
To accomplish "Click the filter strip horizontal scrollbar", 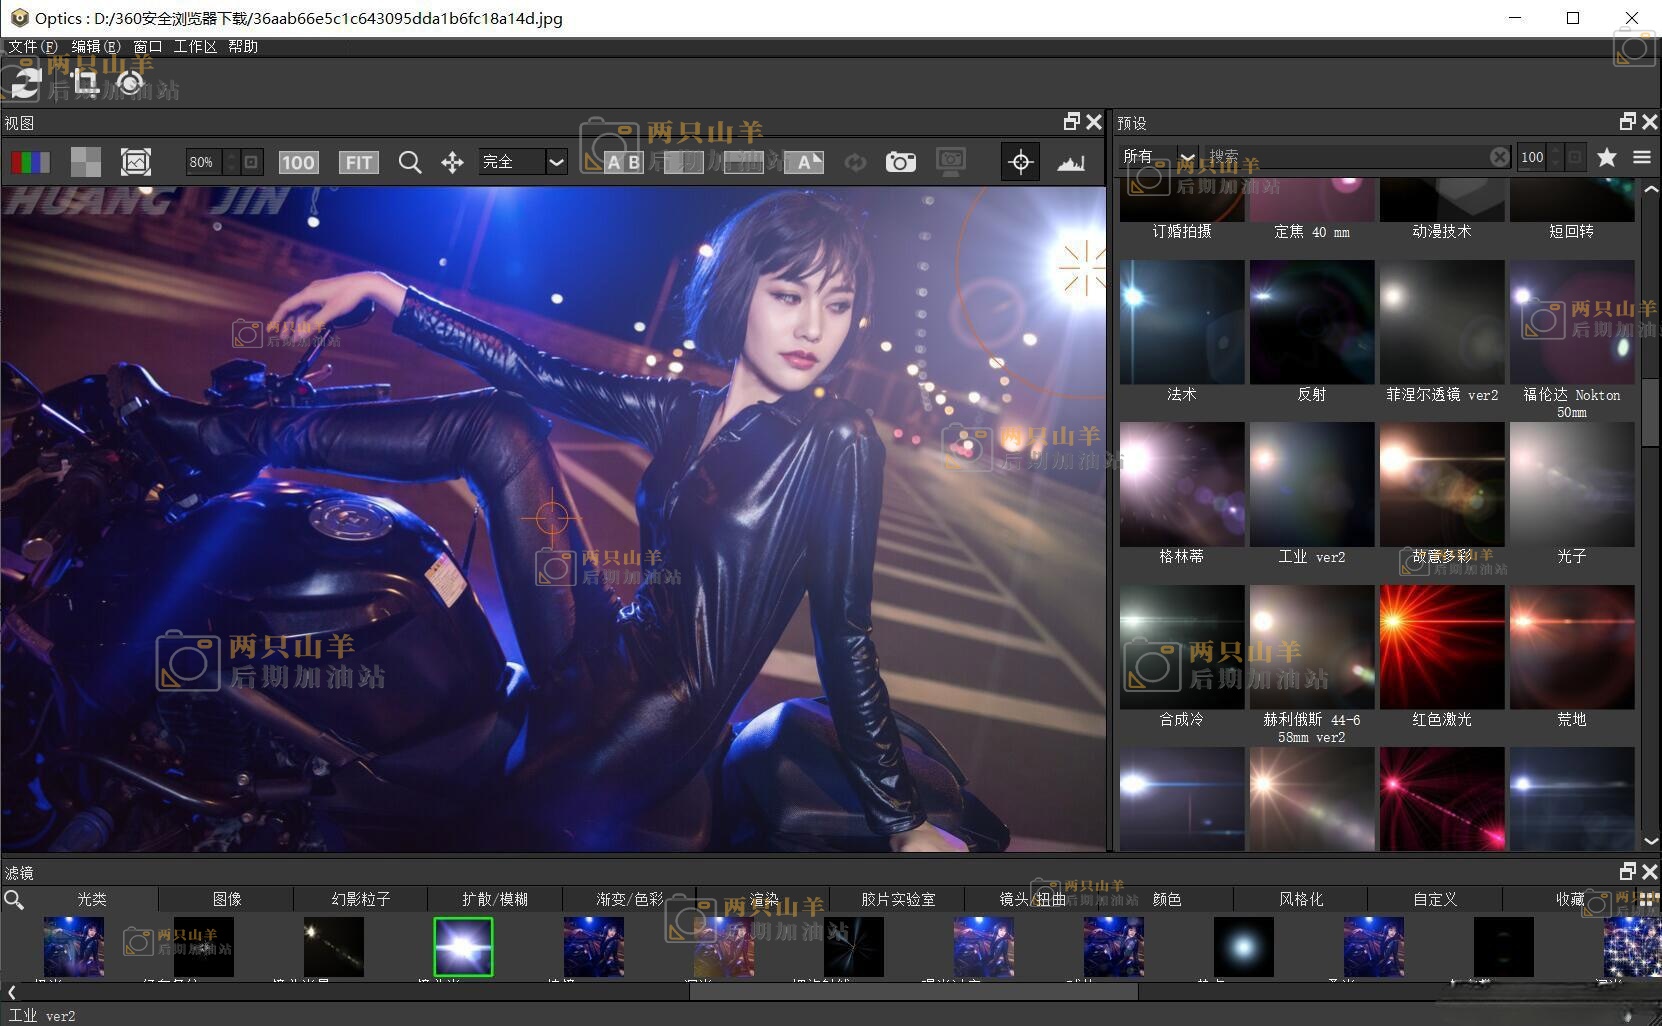I will (912, 992).
